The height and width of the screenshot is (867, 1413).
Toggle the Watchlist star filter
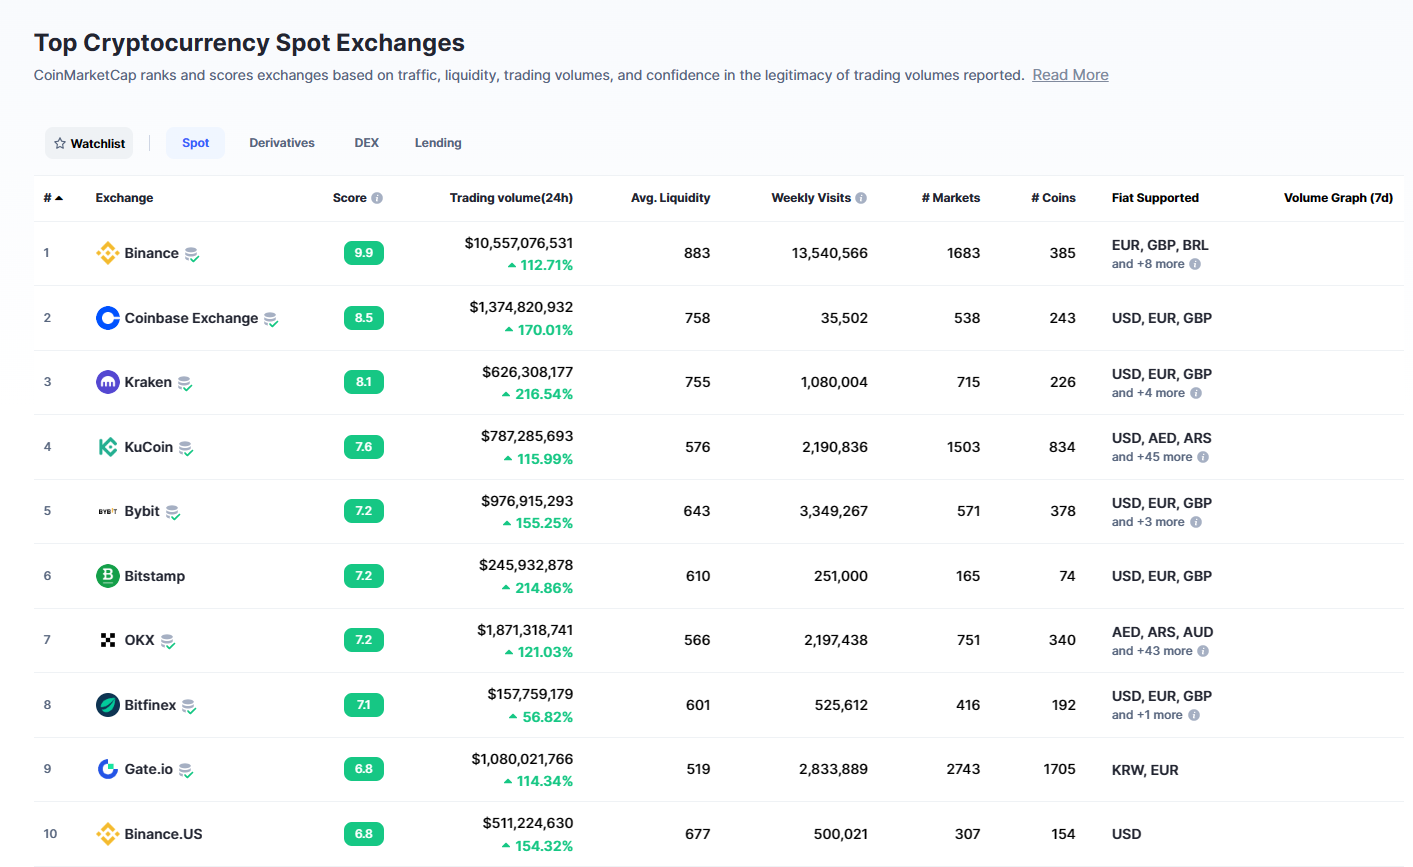(89, 143)
